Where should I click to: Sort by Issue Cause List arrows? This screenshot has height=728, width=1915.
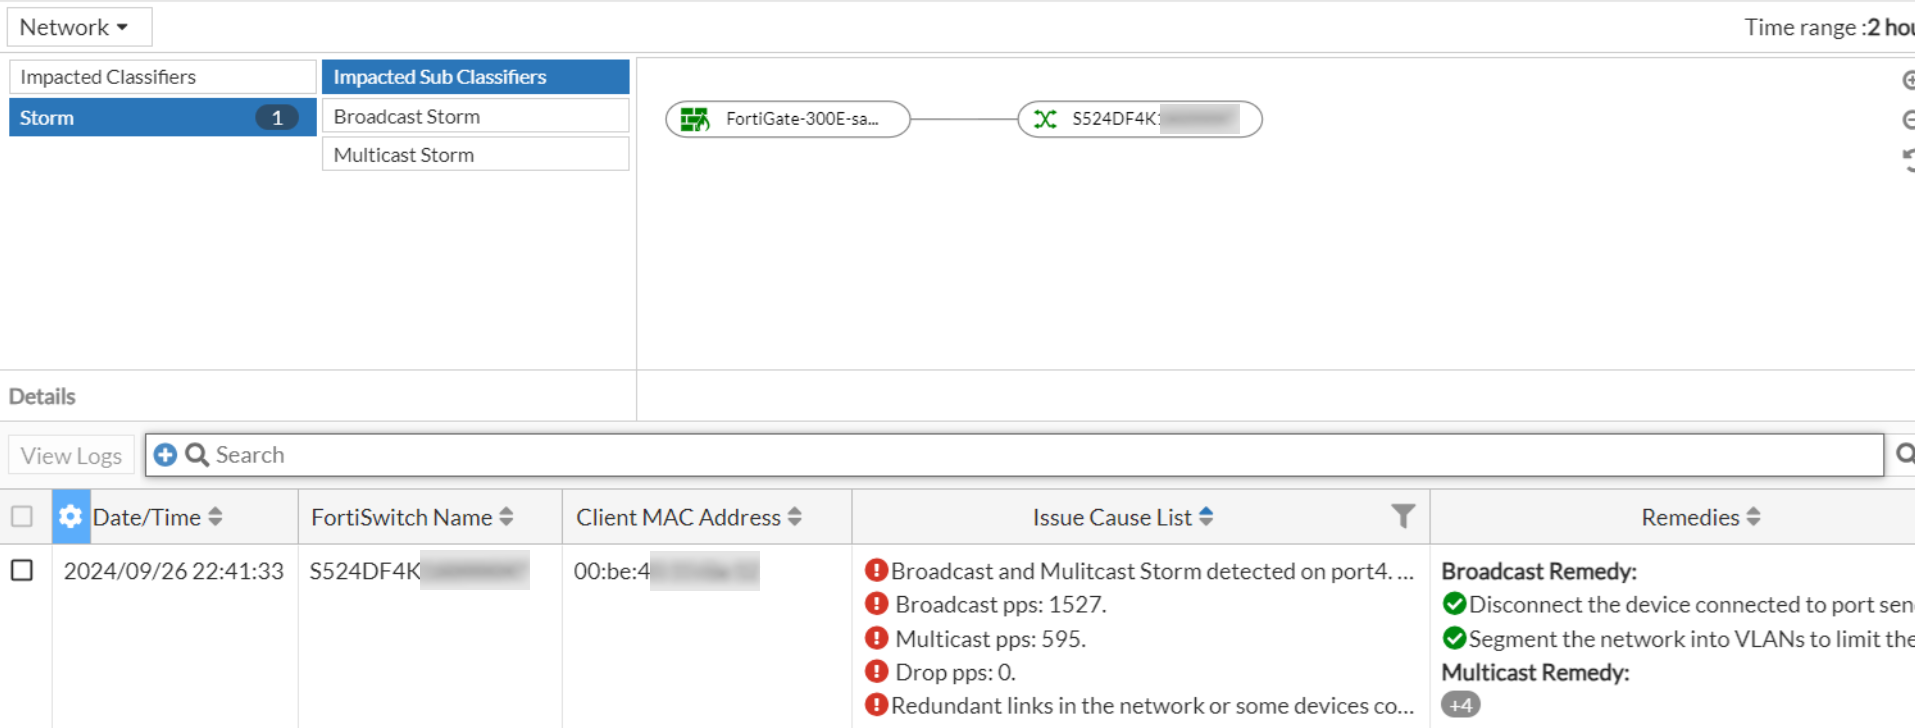click(1206, 517)
